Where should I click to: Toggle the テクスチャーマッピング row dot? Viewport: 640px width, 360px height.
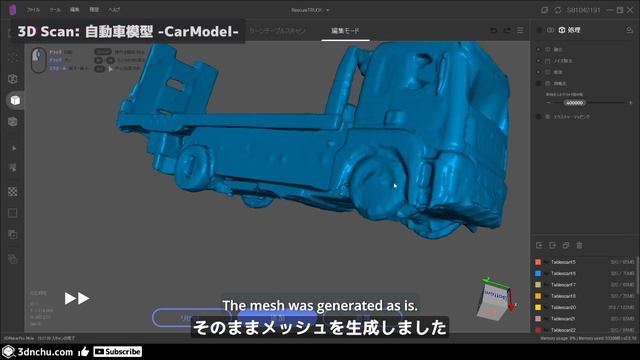click(539, 117)
